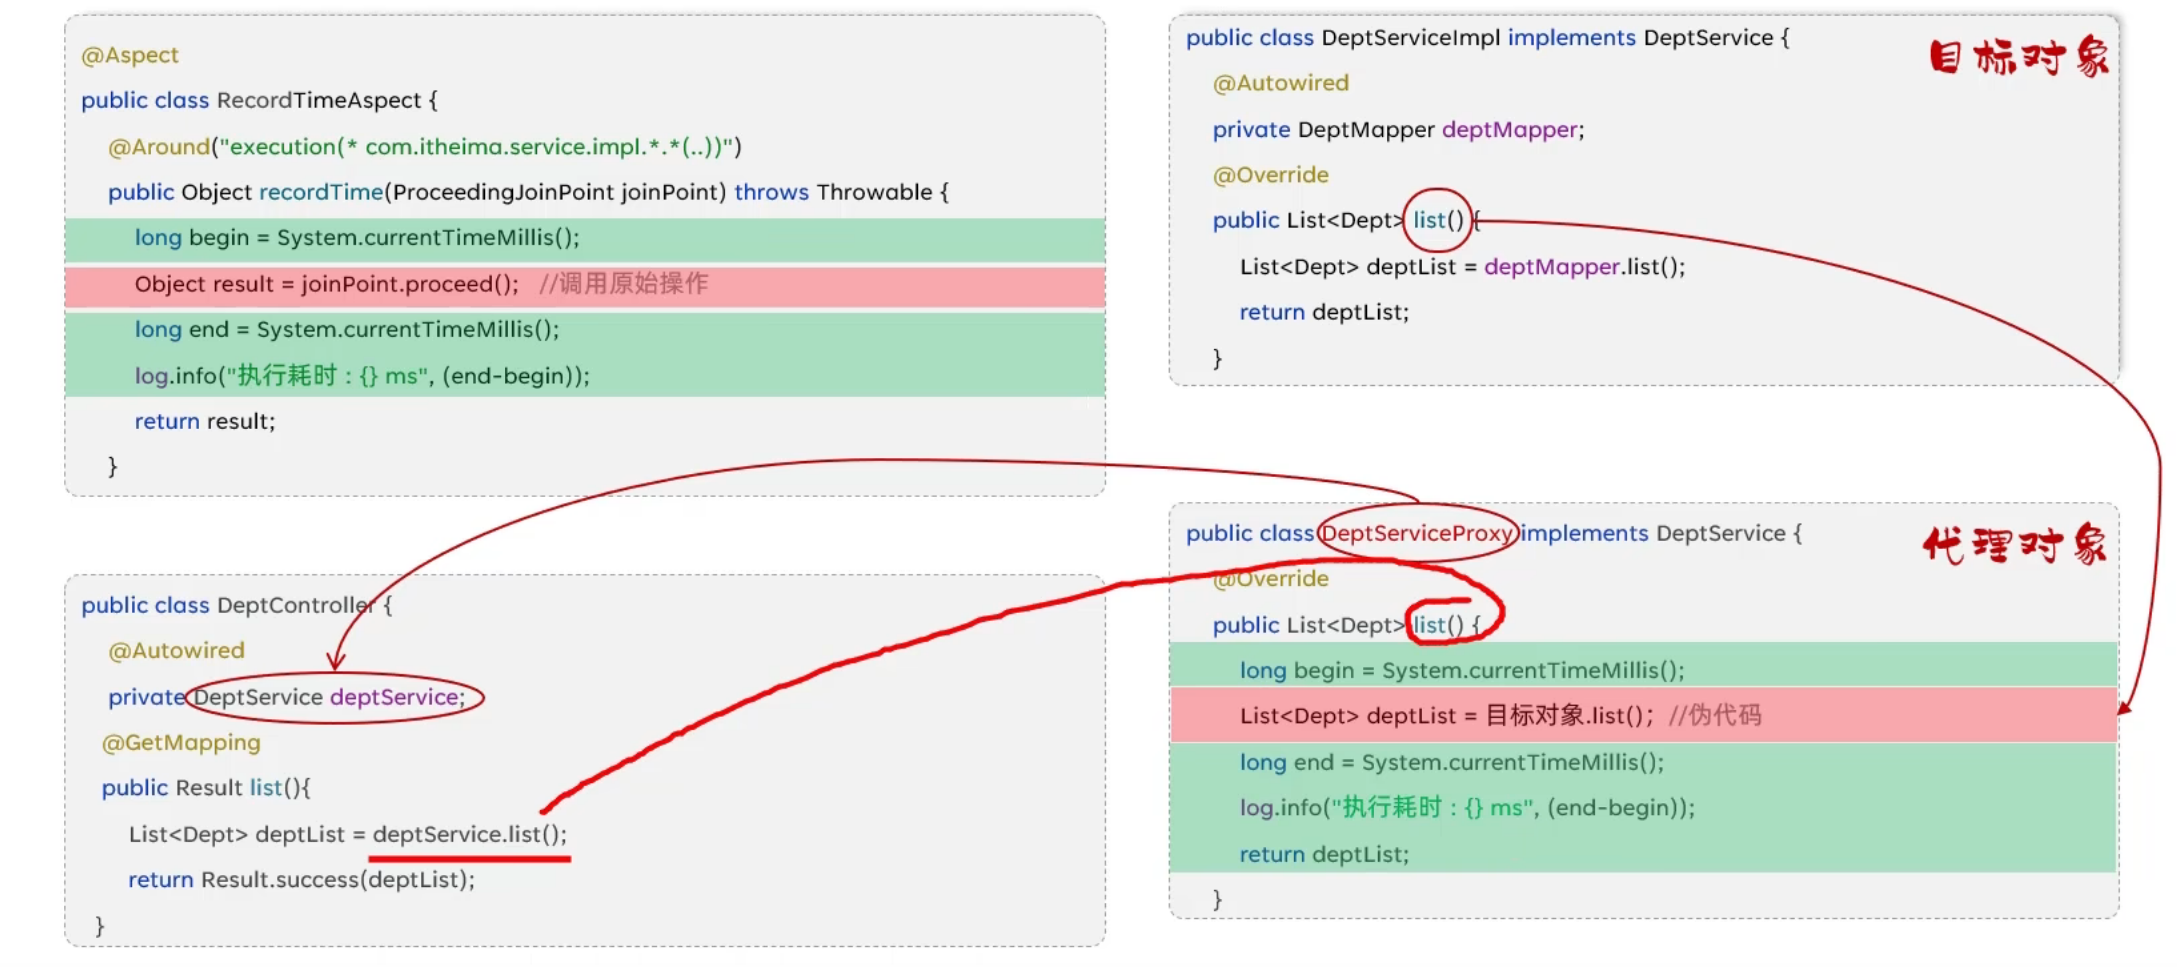Select 'long begin' line in DeptServiceProxy
The image size is (2177, 967).
[1462, 671]
